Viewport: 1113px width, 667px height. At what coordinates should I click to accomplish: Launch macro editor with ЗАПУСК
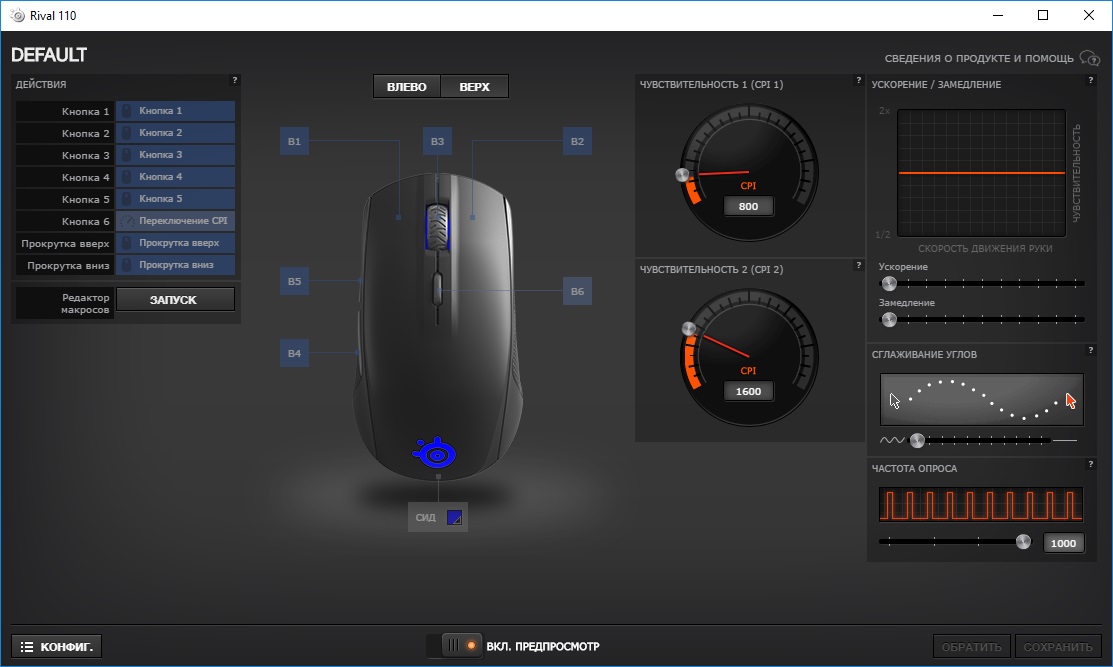point(175,299)
